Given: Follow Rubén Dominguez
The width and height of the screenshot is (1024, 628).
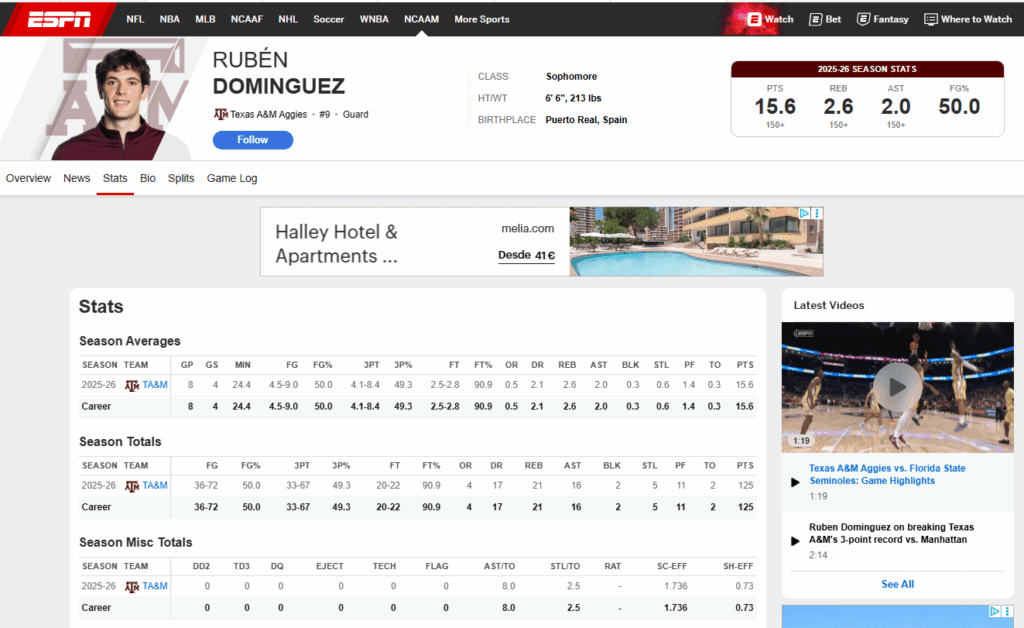Looking at the screenshot, I should click(252, 140).
